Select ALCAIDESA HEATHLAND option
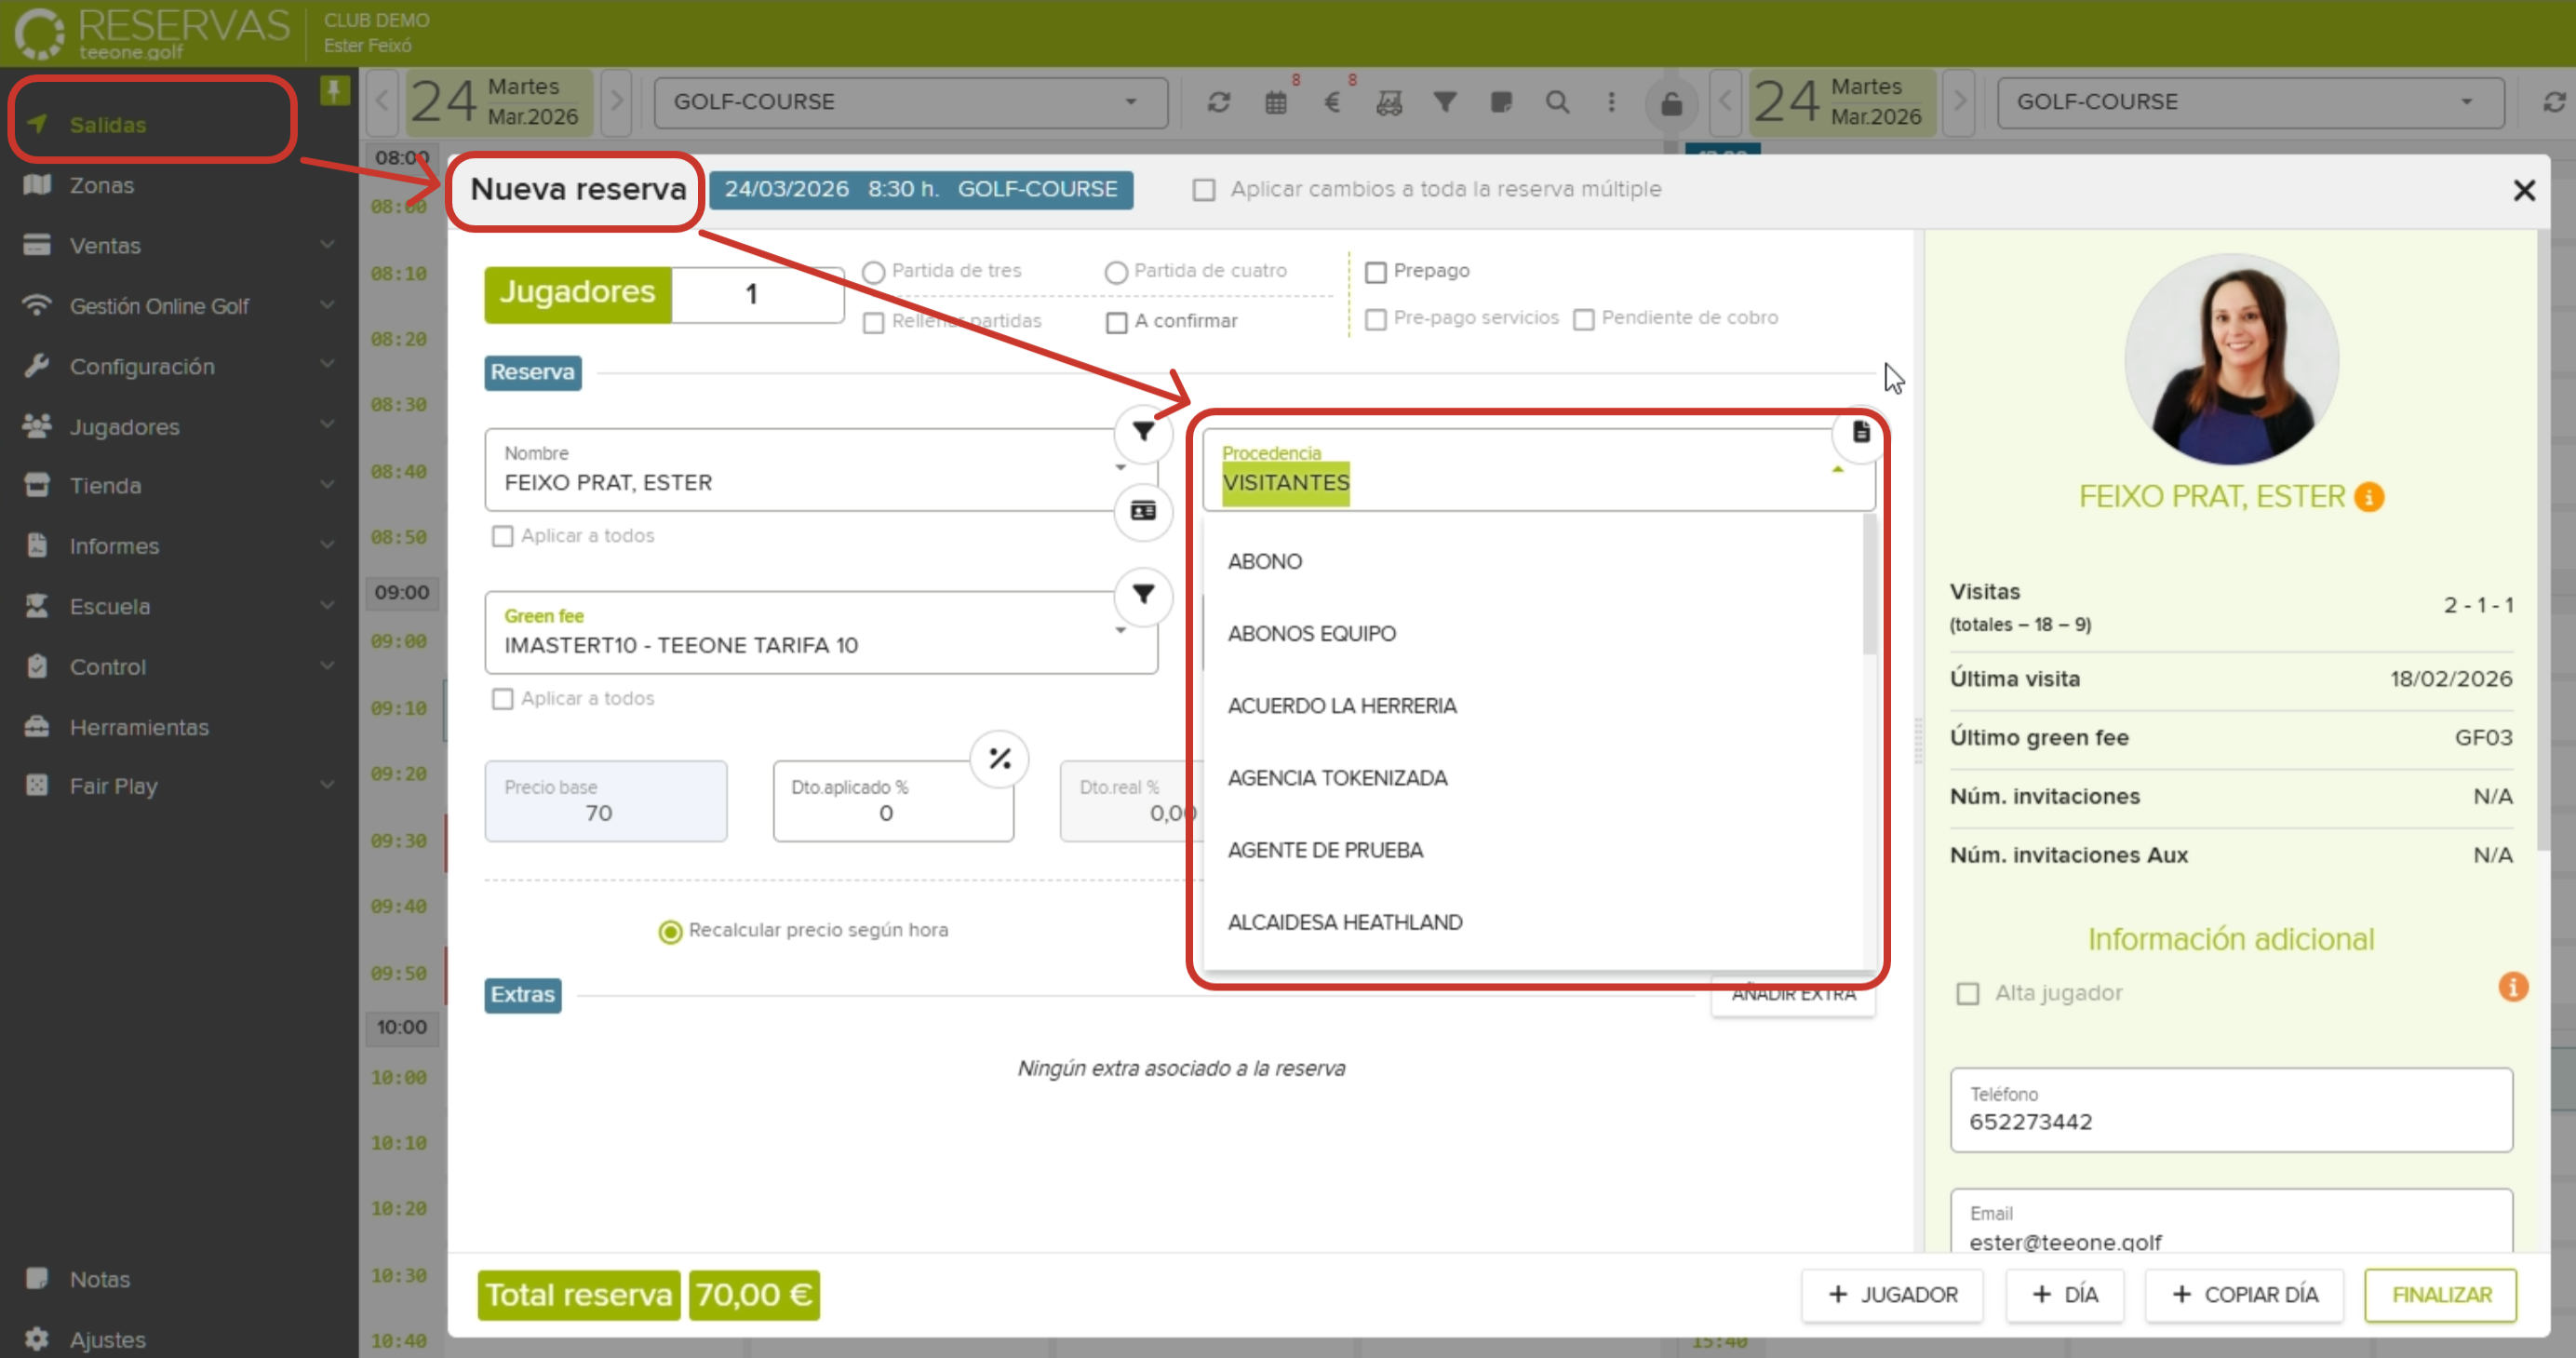This screenshot has width=2576, height=1358. (1533, 921)
